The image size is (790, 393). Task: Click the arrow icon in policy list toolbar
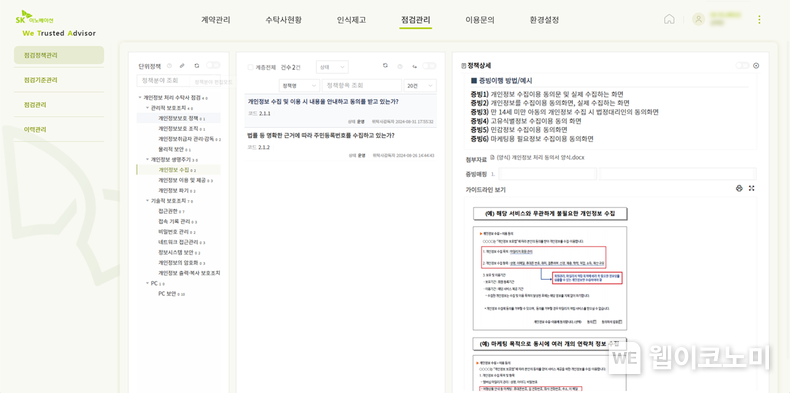(x=415, y=66)
